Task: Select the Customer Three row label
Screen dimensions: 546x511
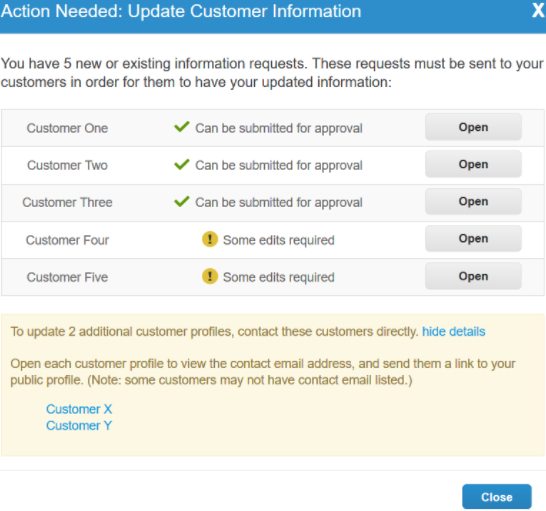Action: (67, 202)
